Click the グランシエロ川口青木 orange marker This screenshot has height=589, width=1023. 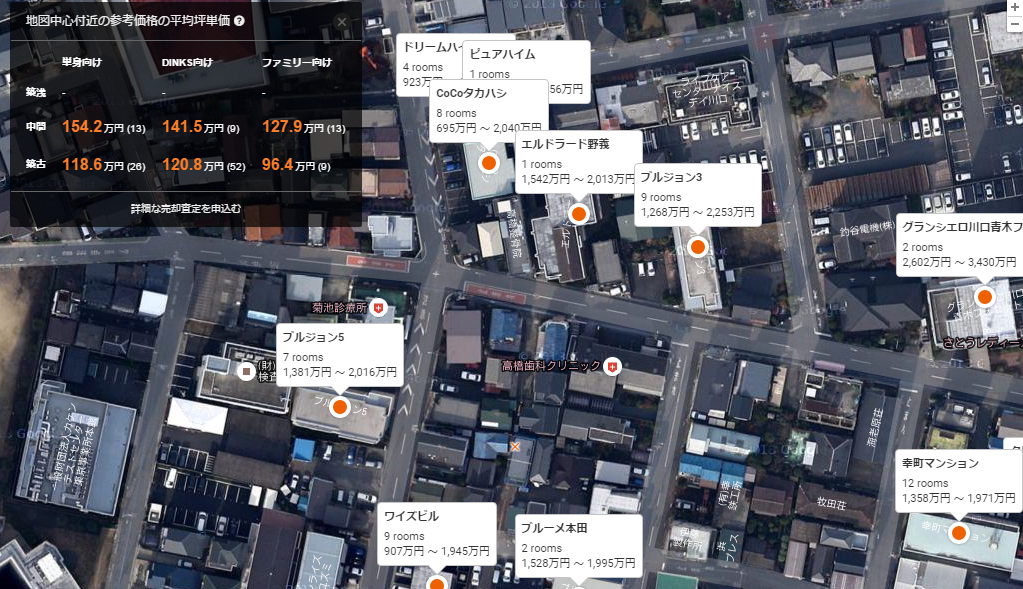[x=984, y=296]
